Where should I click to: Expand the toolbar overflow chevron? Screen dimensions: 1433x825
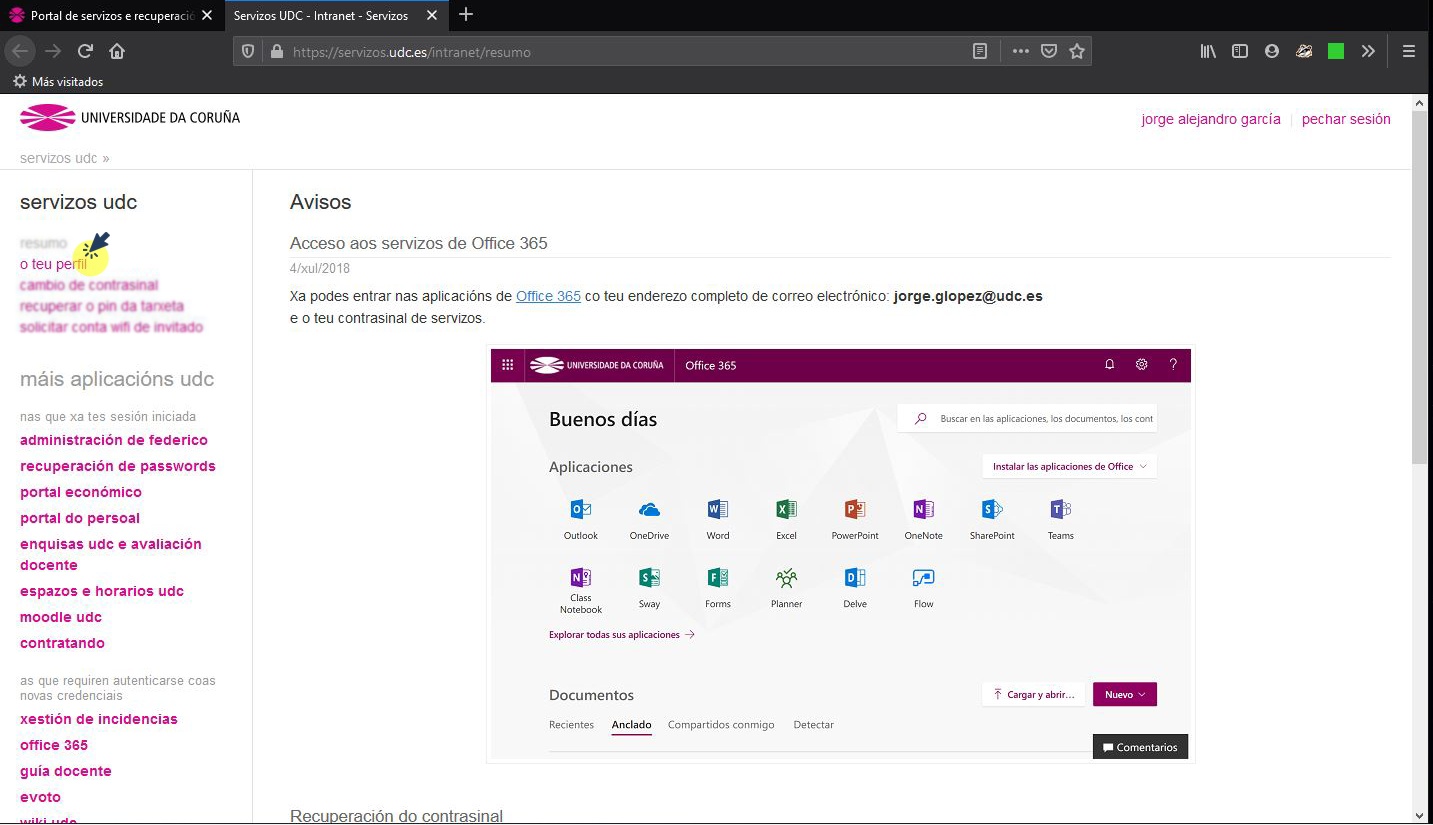[x=1368, y=51]
